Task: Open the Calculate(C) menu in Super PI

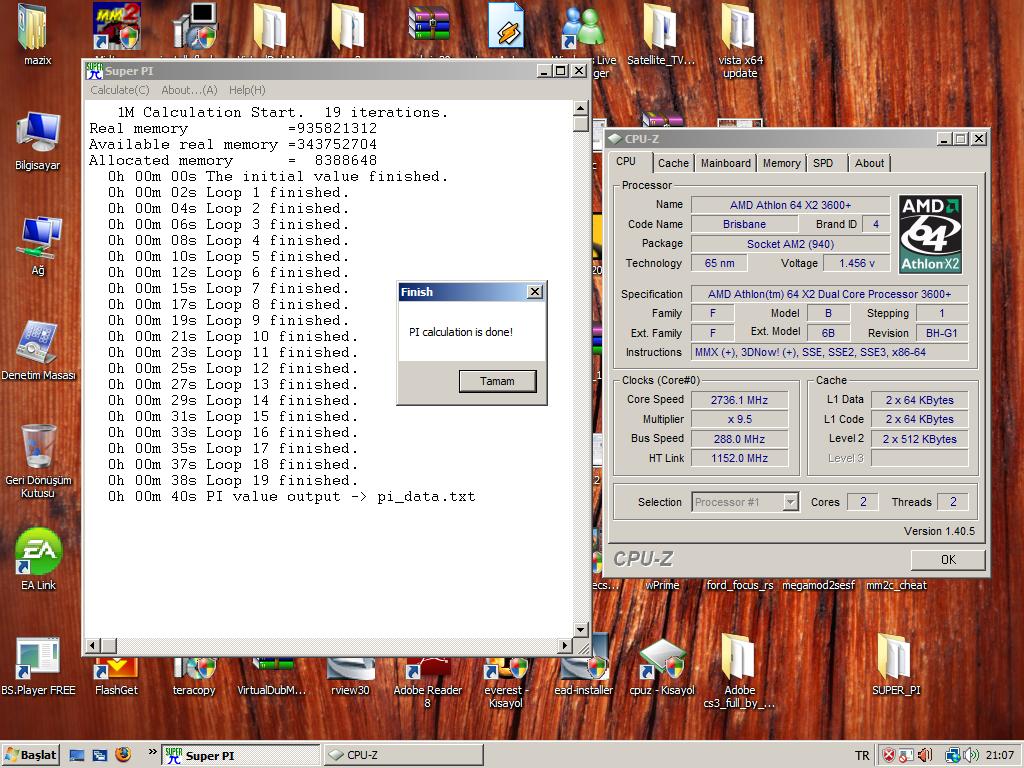Action: coord(120,90)
